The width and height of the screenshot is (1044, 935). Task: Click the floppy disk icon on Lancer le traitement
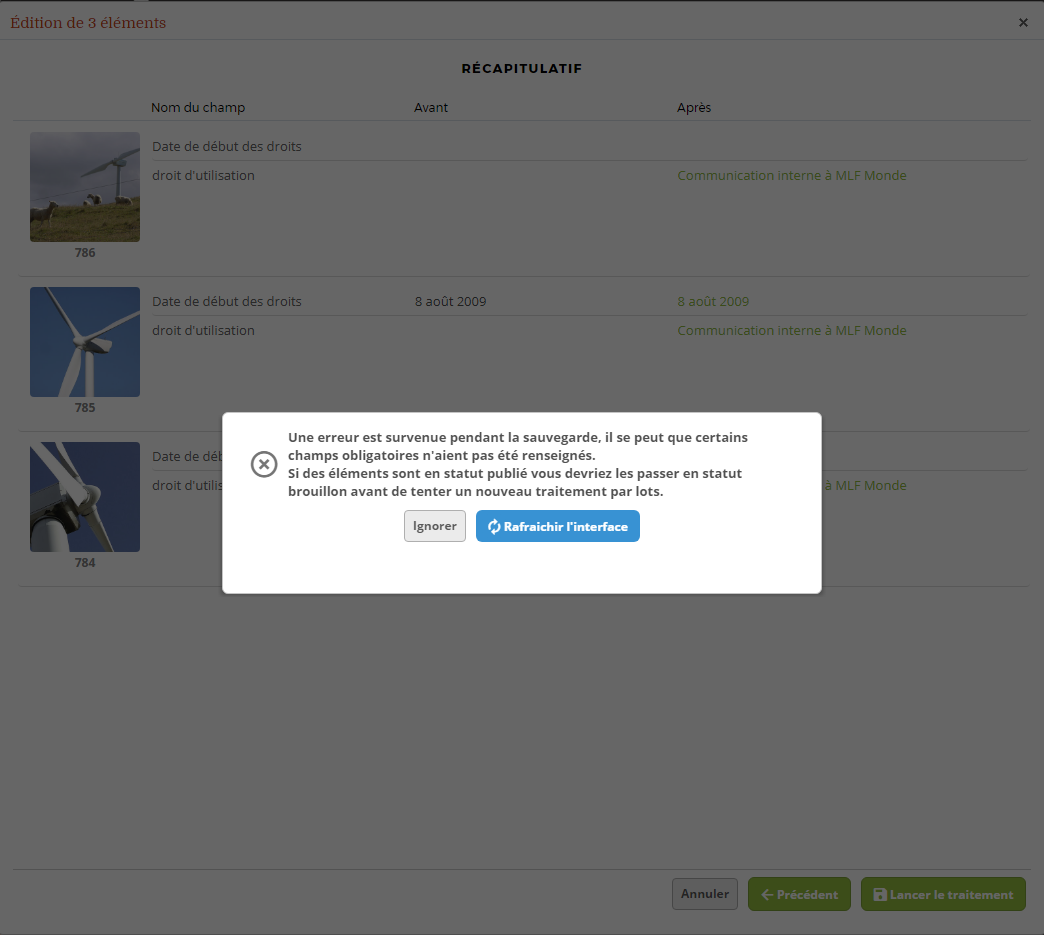point(880,895)
